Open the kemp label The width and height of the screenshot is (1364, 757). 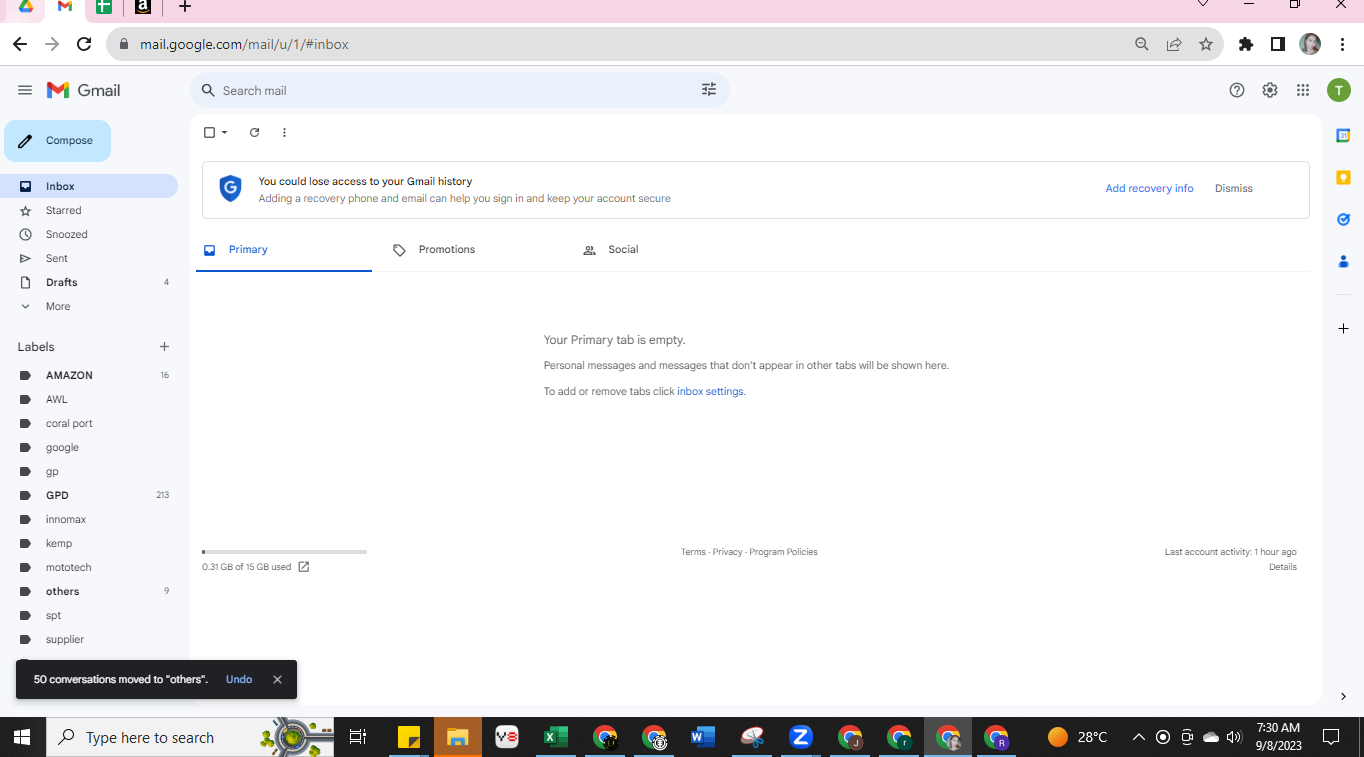[x=89, y=543]
